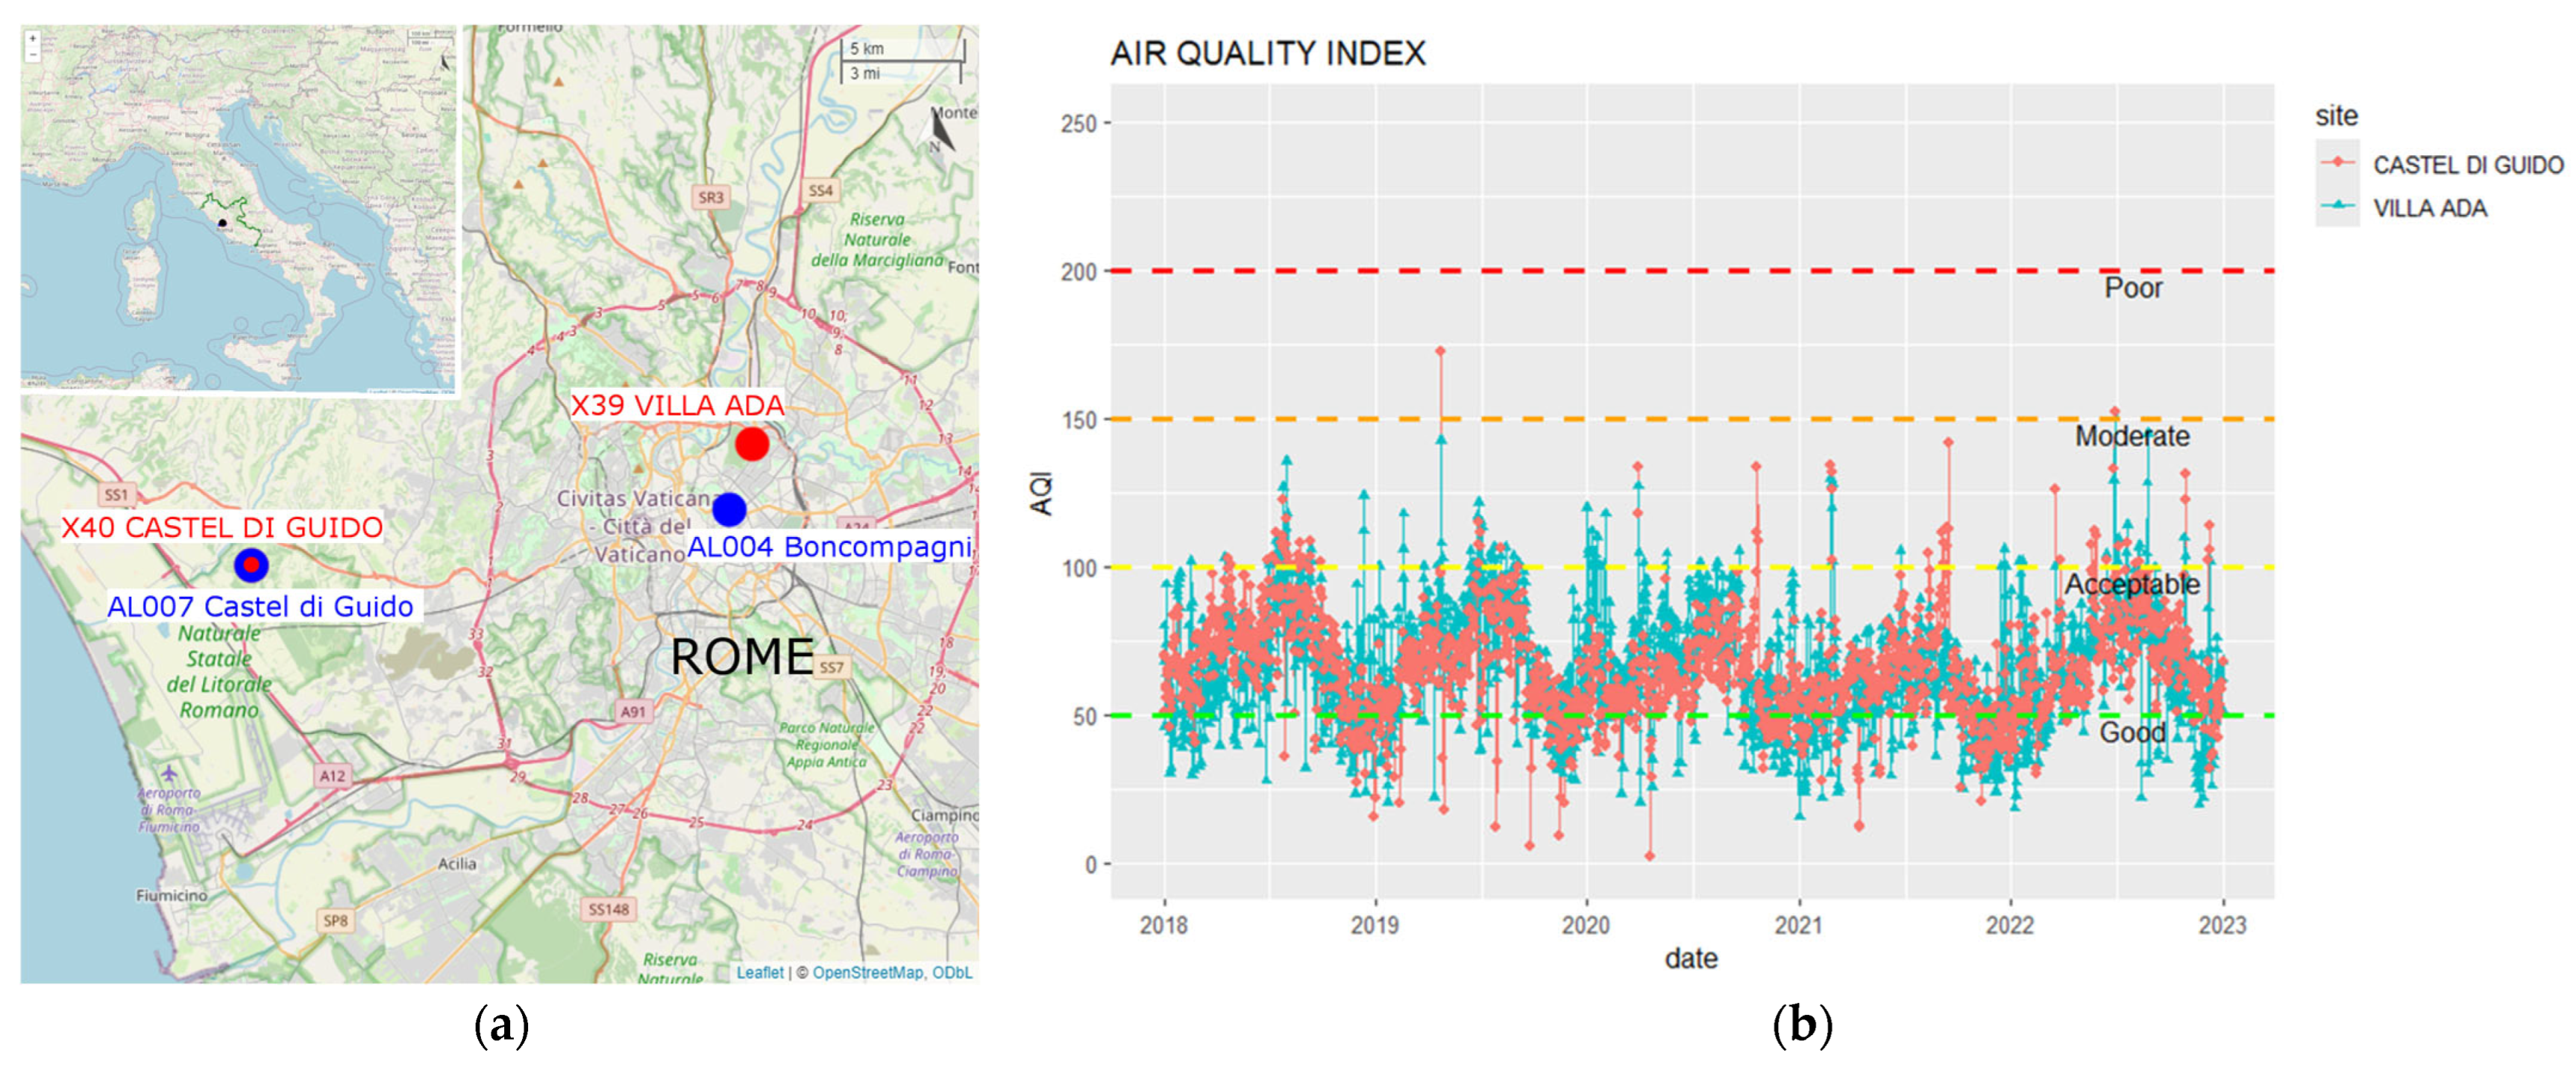Click the 50 tick on AQI axis
This screenshot has height=1068, width=2576.
(x=1085, y=716)
